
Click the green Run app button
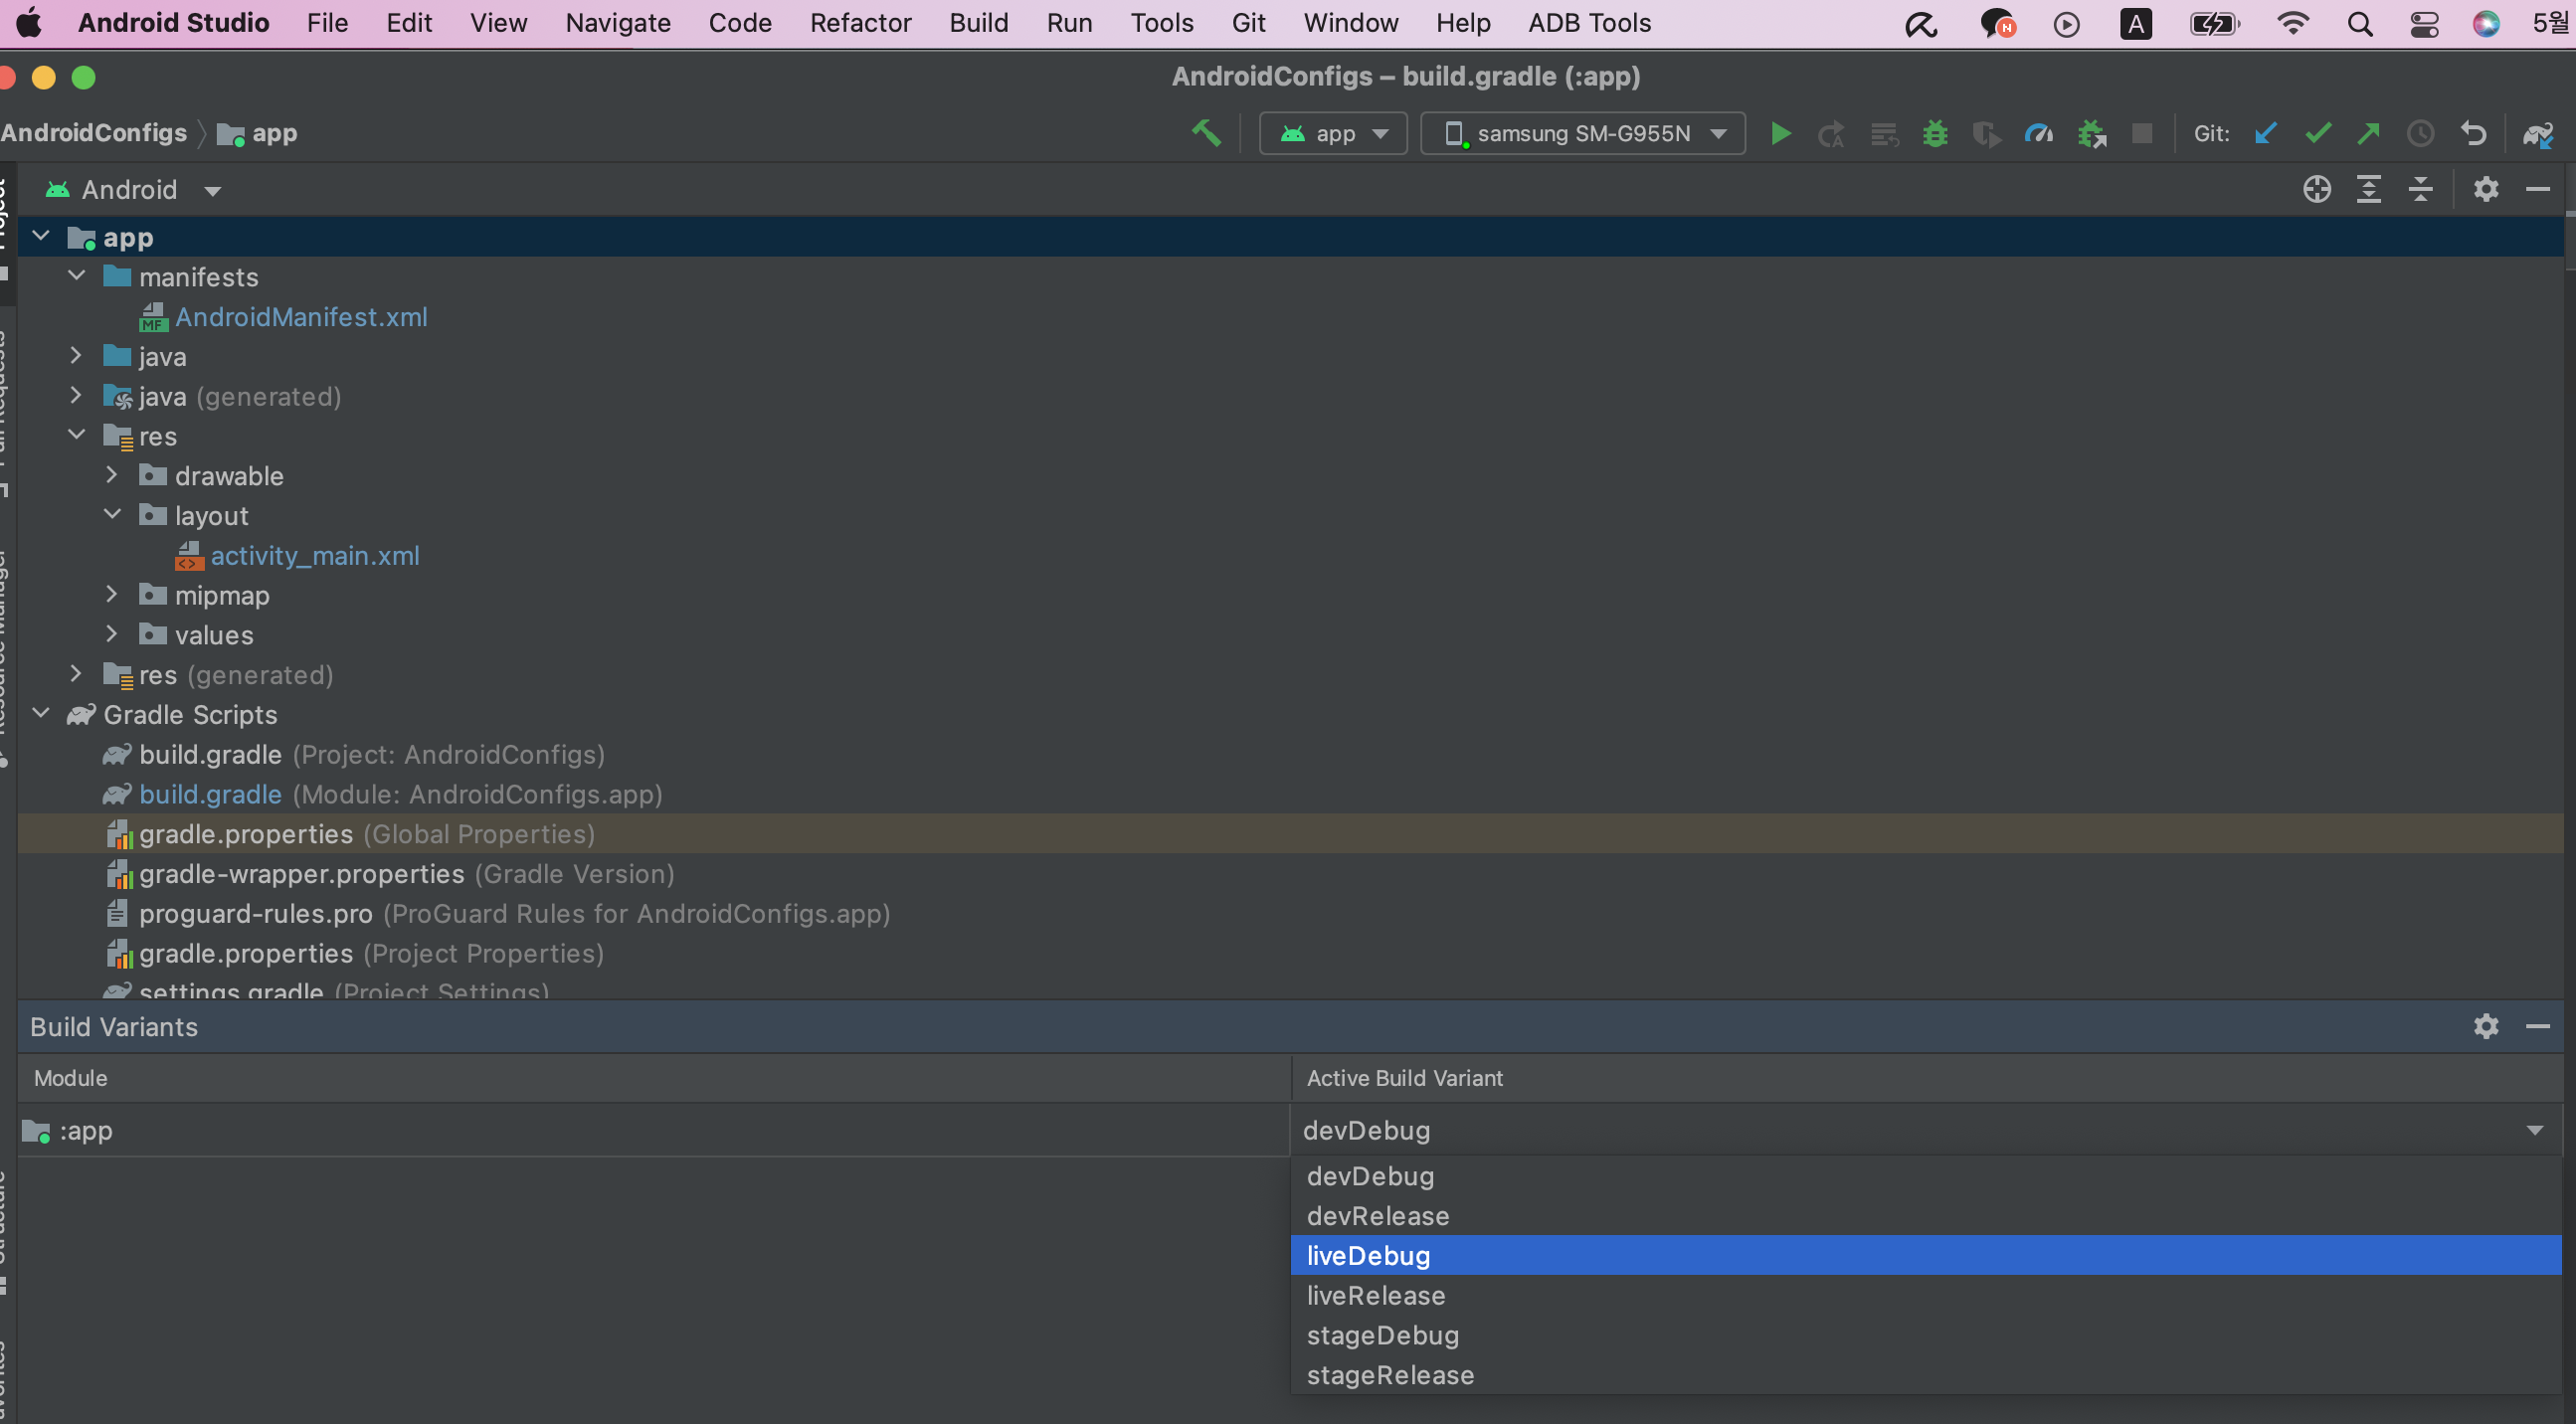(x=1780, y=133)
